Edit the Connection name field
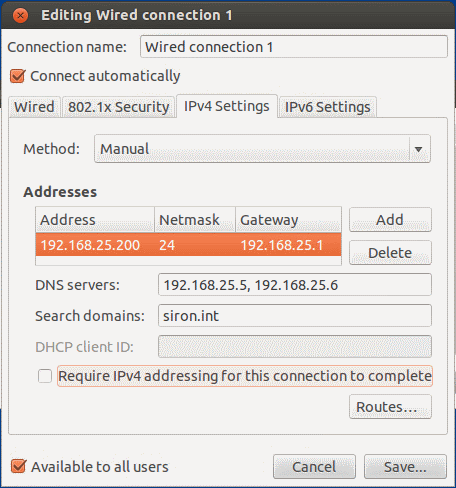 (x=294, y=47)
